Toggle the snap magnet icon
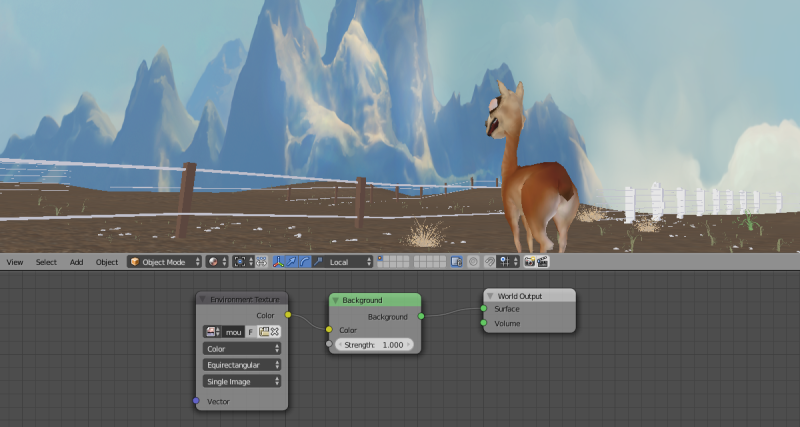 (x=489, y=262)
